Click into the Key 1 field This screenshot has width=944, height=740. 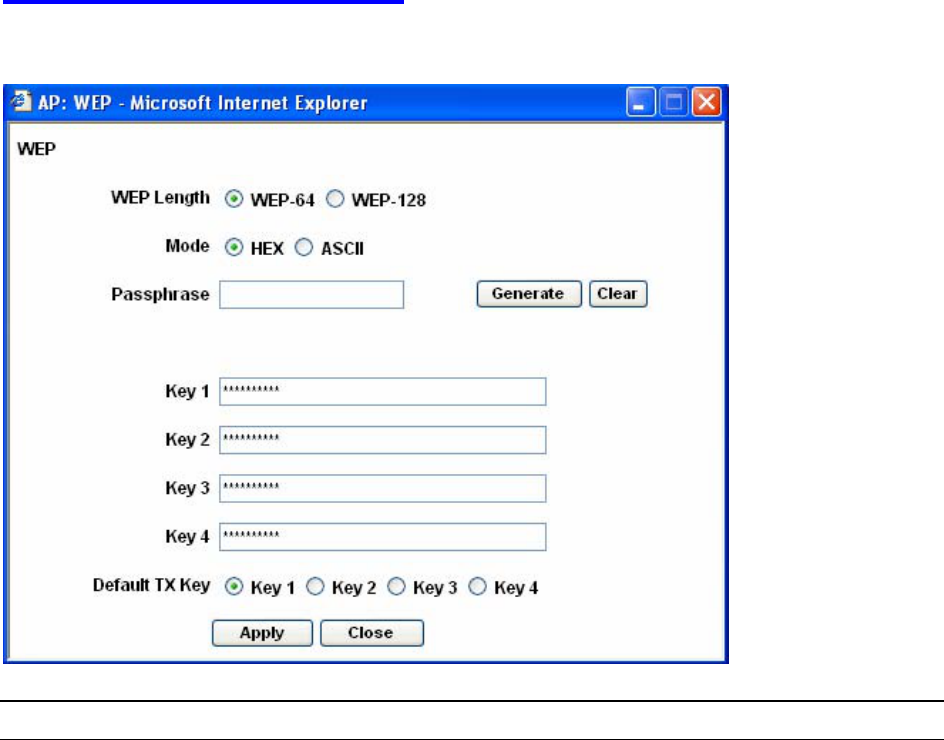tap(383, 391)
